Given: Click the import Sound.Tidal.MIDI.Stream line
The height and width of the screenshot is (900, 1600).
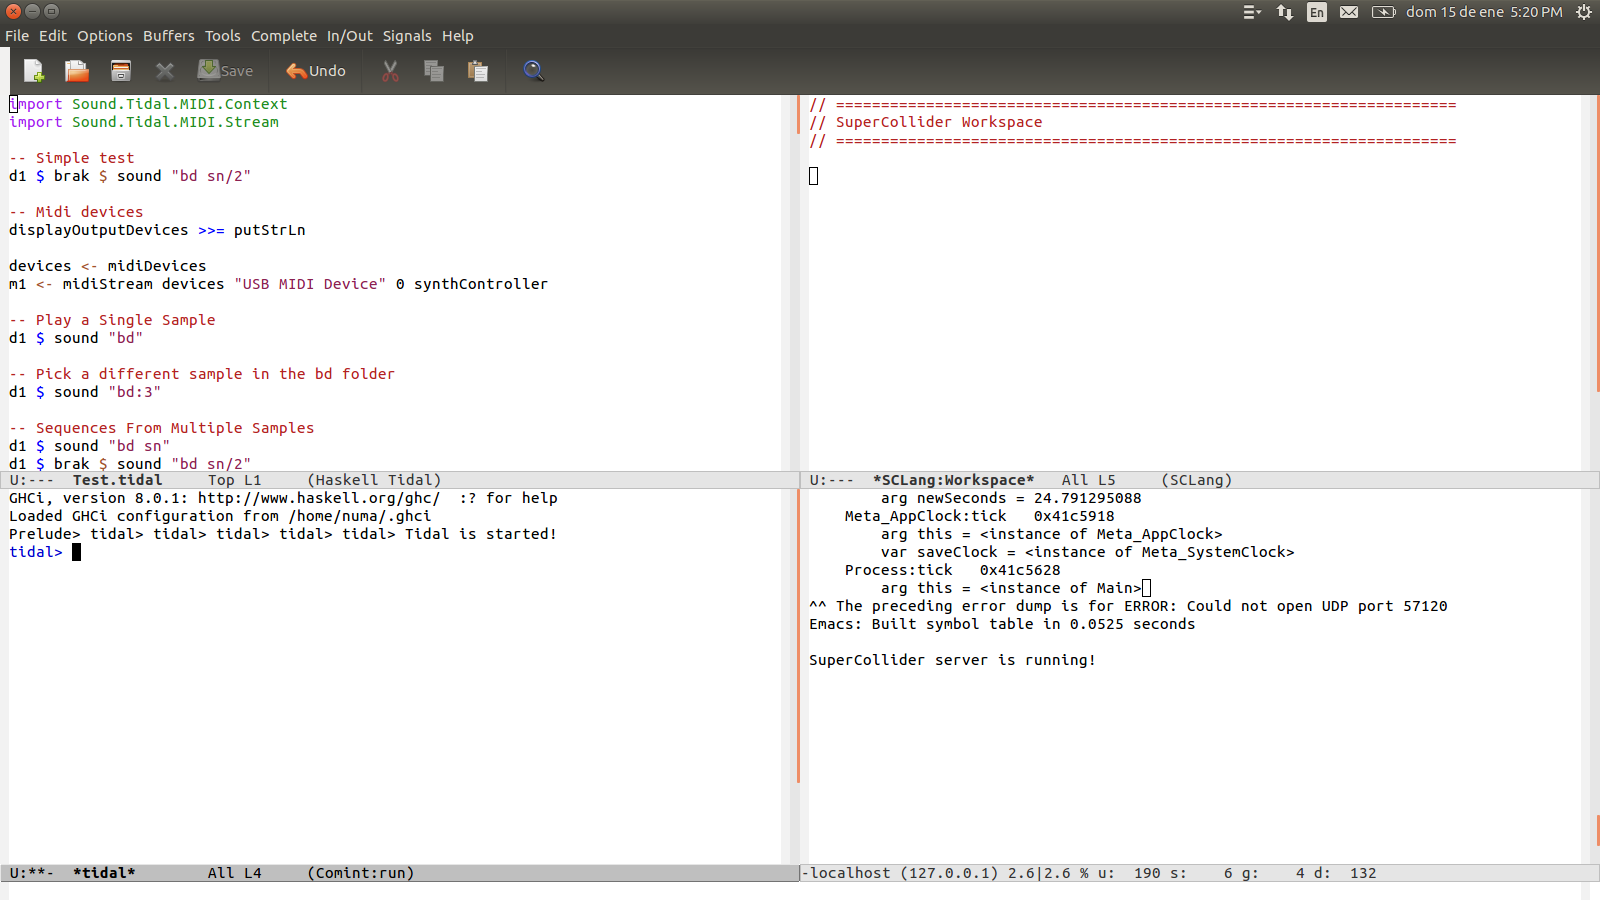Looking at the screenshot, I should [x=144, y=122].
